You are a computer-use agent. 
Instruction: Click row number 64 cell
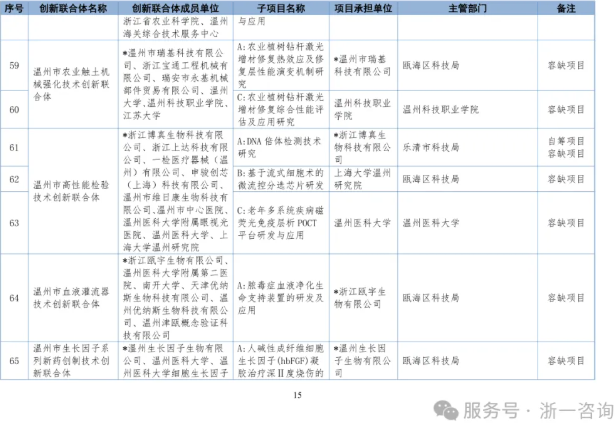point(14,297)
